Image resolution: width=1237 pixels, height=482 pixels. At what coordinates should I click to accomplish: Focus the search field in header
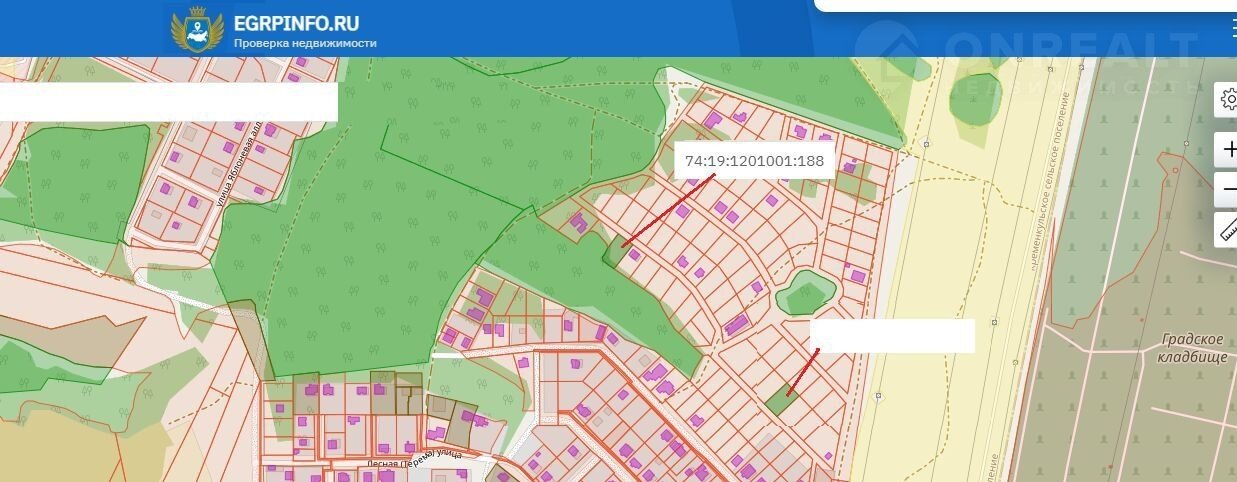(1020, 6)
